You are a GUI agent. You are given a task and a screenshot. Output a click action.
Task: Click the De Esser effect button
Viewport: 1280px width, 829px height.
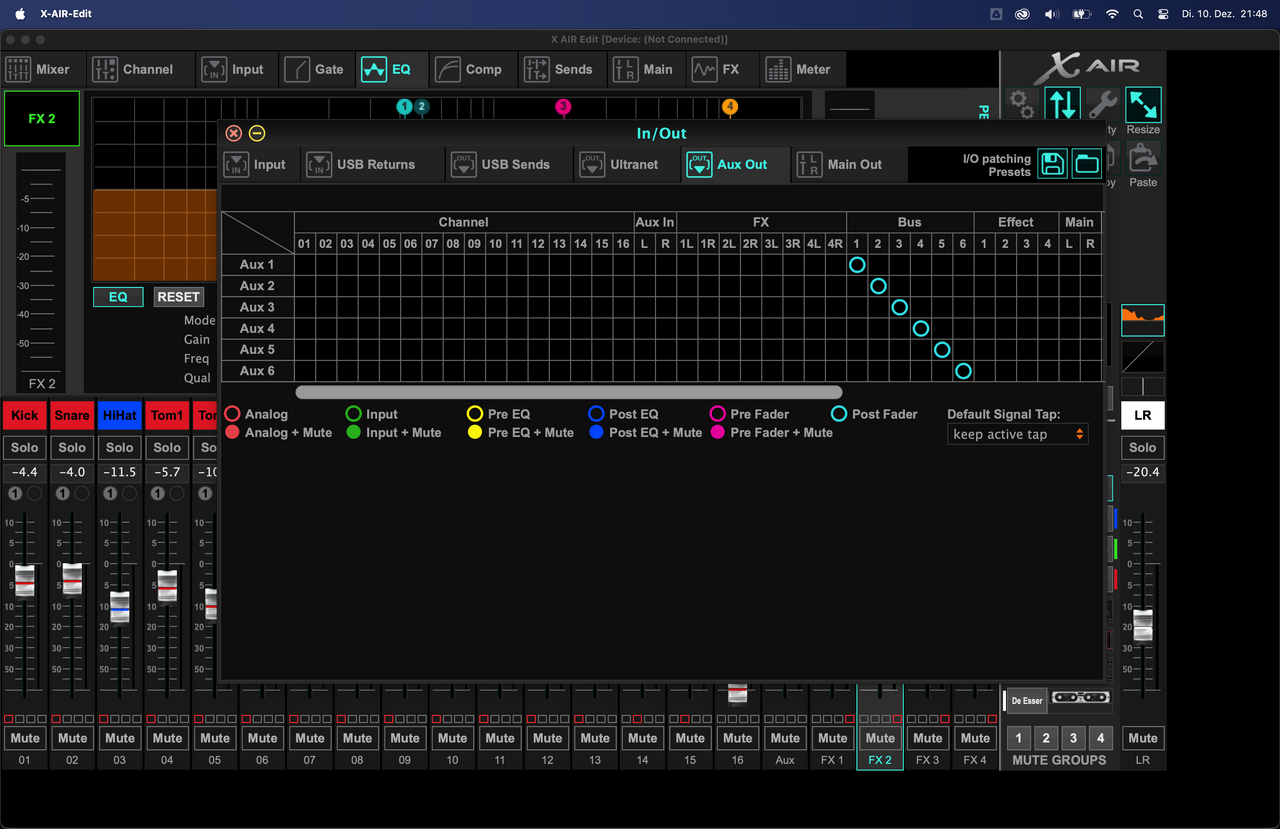pyautogui.click(x=1025, y=700)
